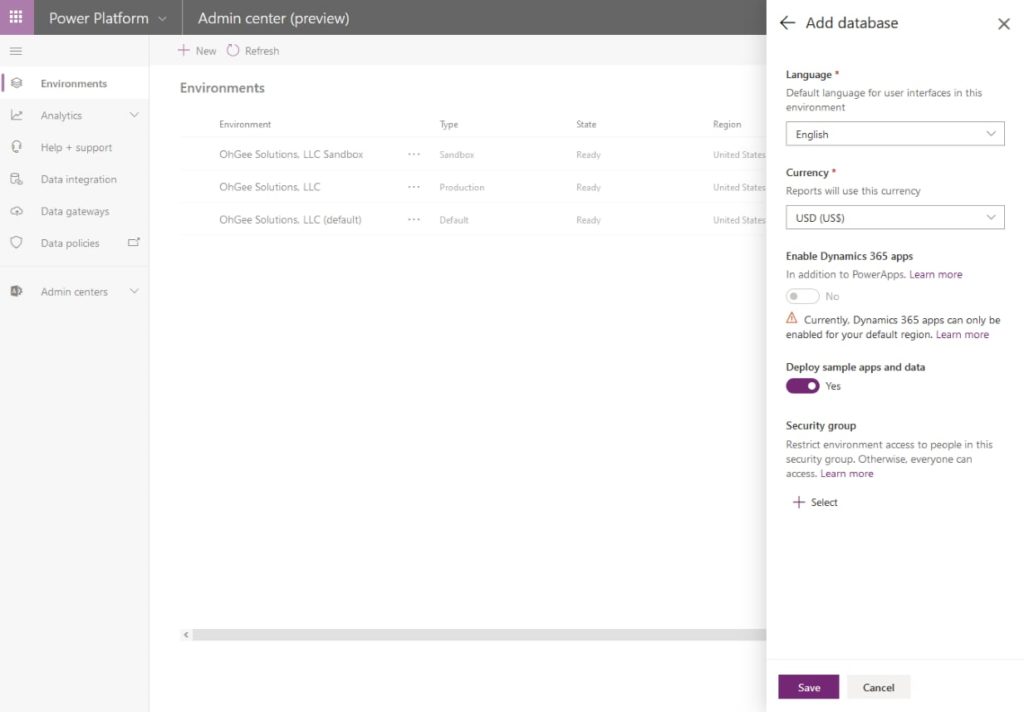
Task: Open the Currency dropdown
Action: 894,217
